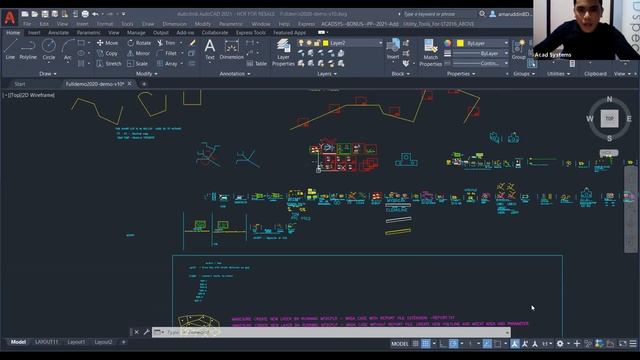Select the Circle tool
640x360 pixels.
[x=49, y=49]
